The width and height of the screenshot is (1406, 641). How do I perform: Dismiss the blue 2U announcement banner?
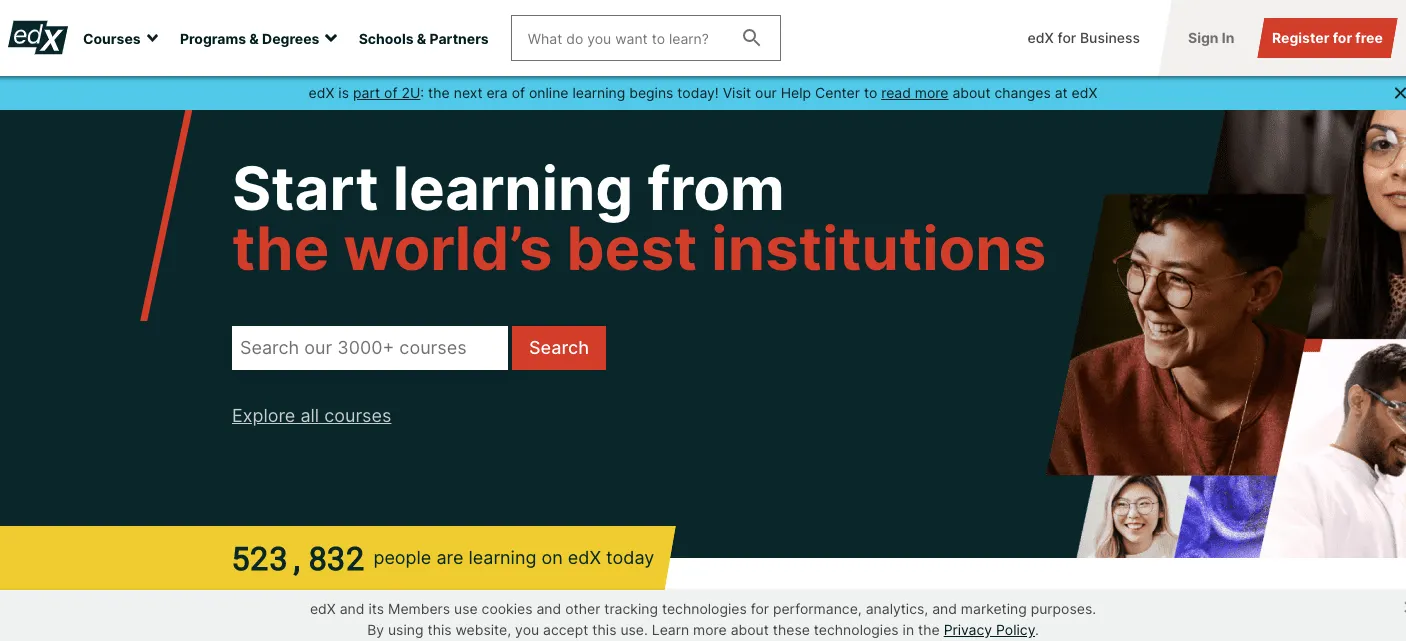pos(1398,93)
